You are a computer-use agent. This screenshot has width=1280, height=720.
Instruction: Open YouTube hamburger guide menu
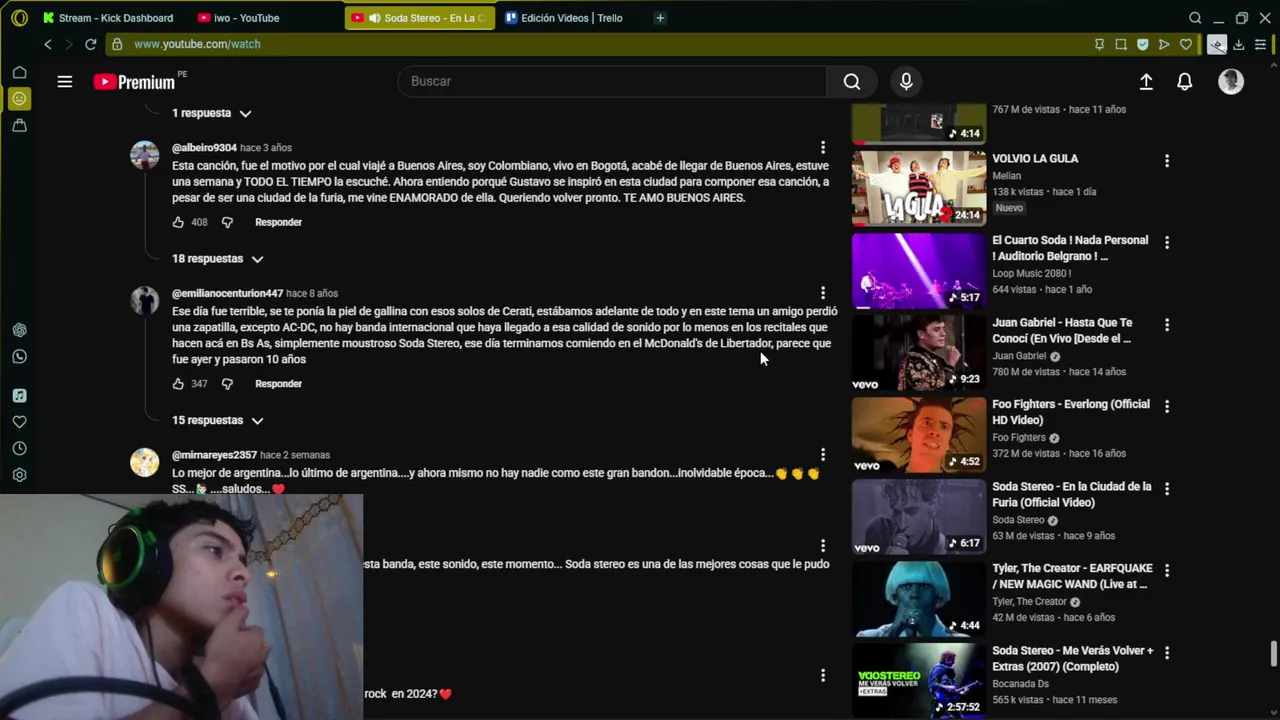tap(65, 82)
